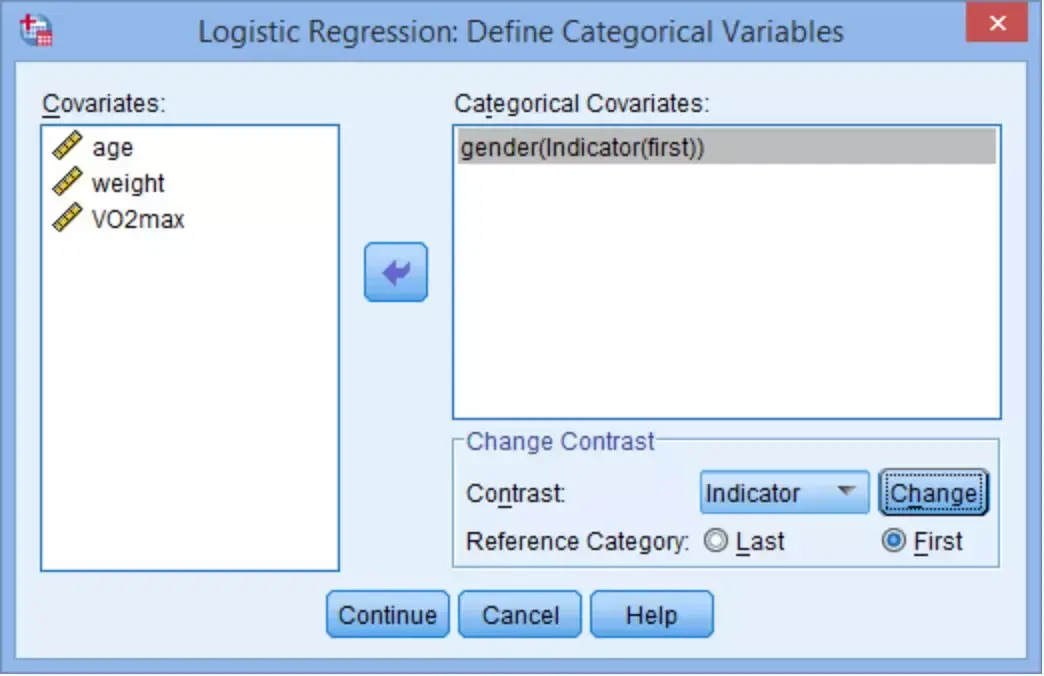Select the Last reference category option
1044x676 pixels.
click(716, 540)
